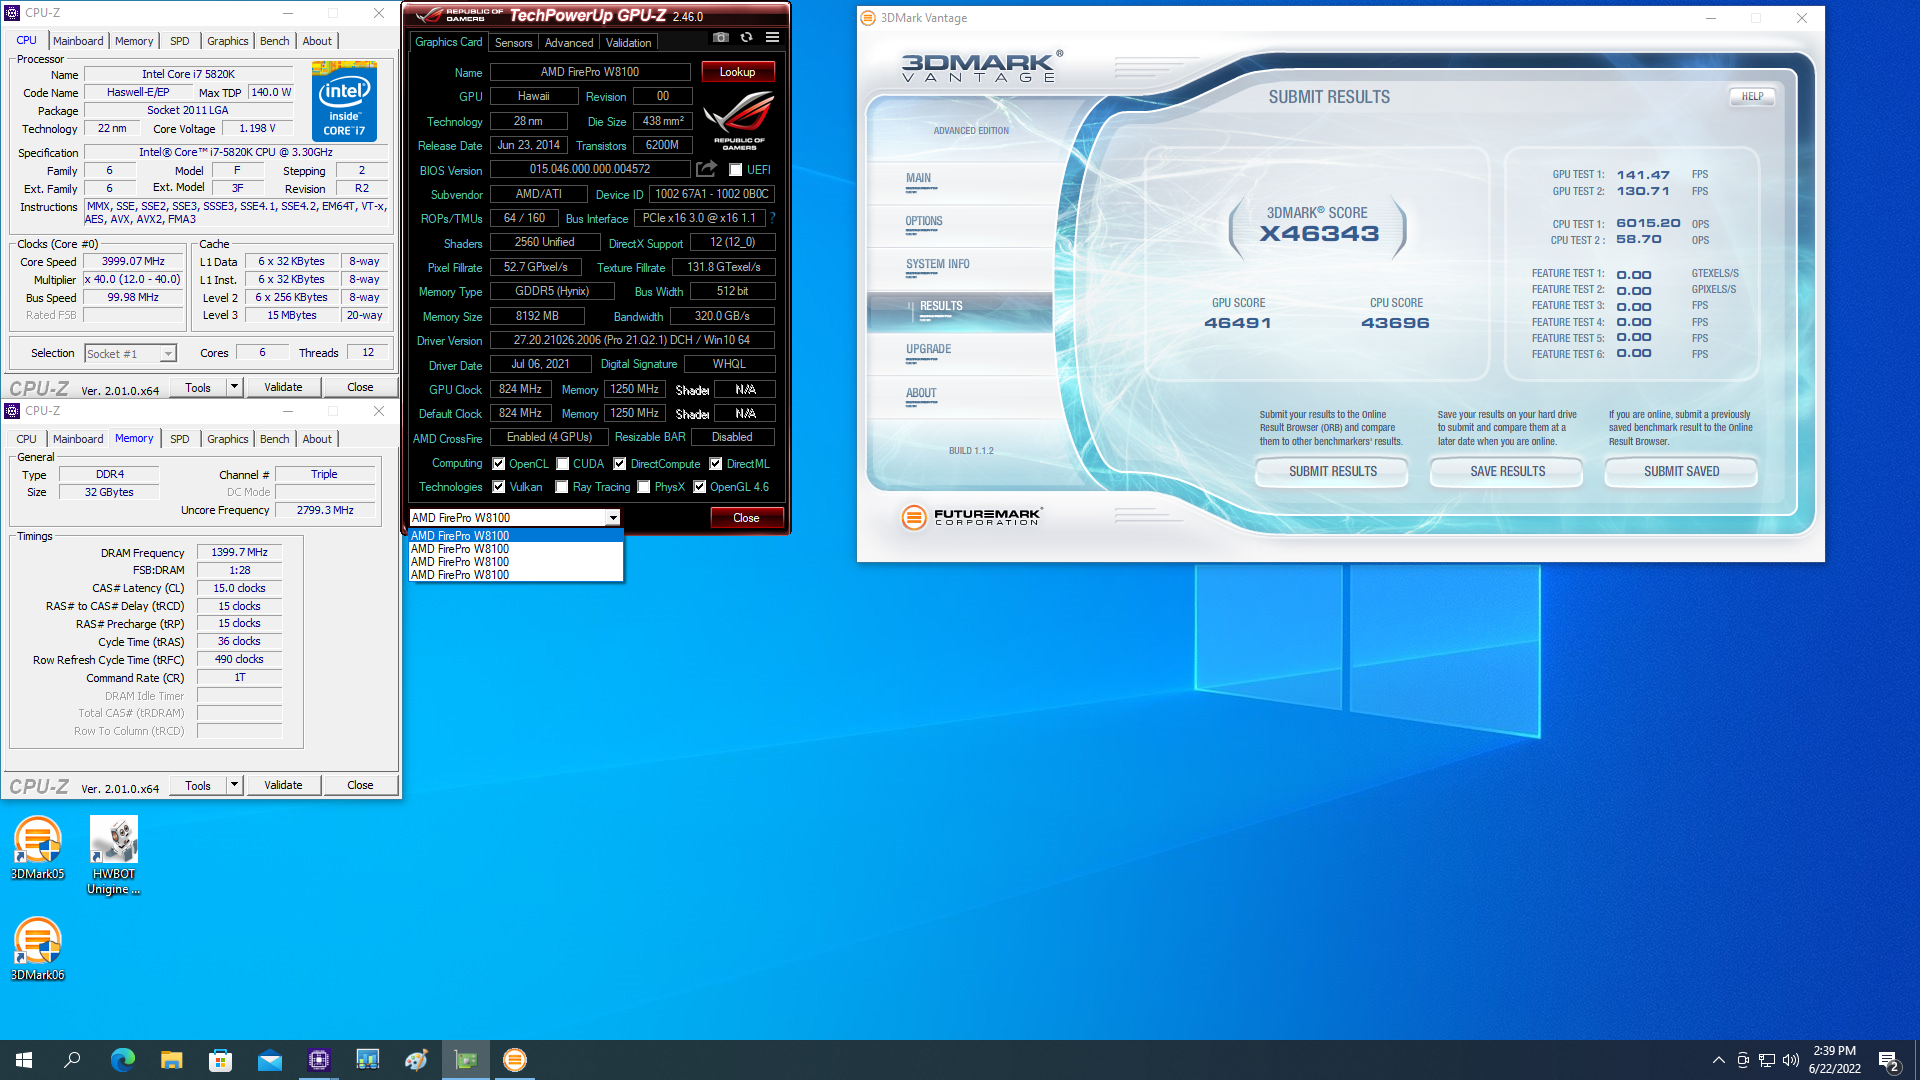Image resolution: width=1920 pixels, height=1080 pixels.
Task: Toggle the Ray Tracing checkbox
Action: (x=562, y=487)
